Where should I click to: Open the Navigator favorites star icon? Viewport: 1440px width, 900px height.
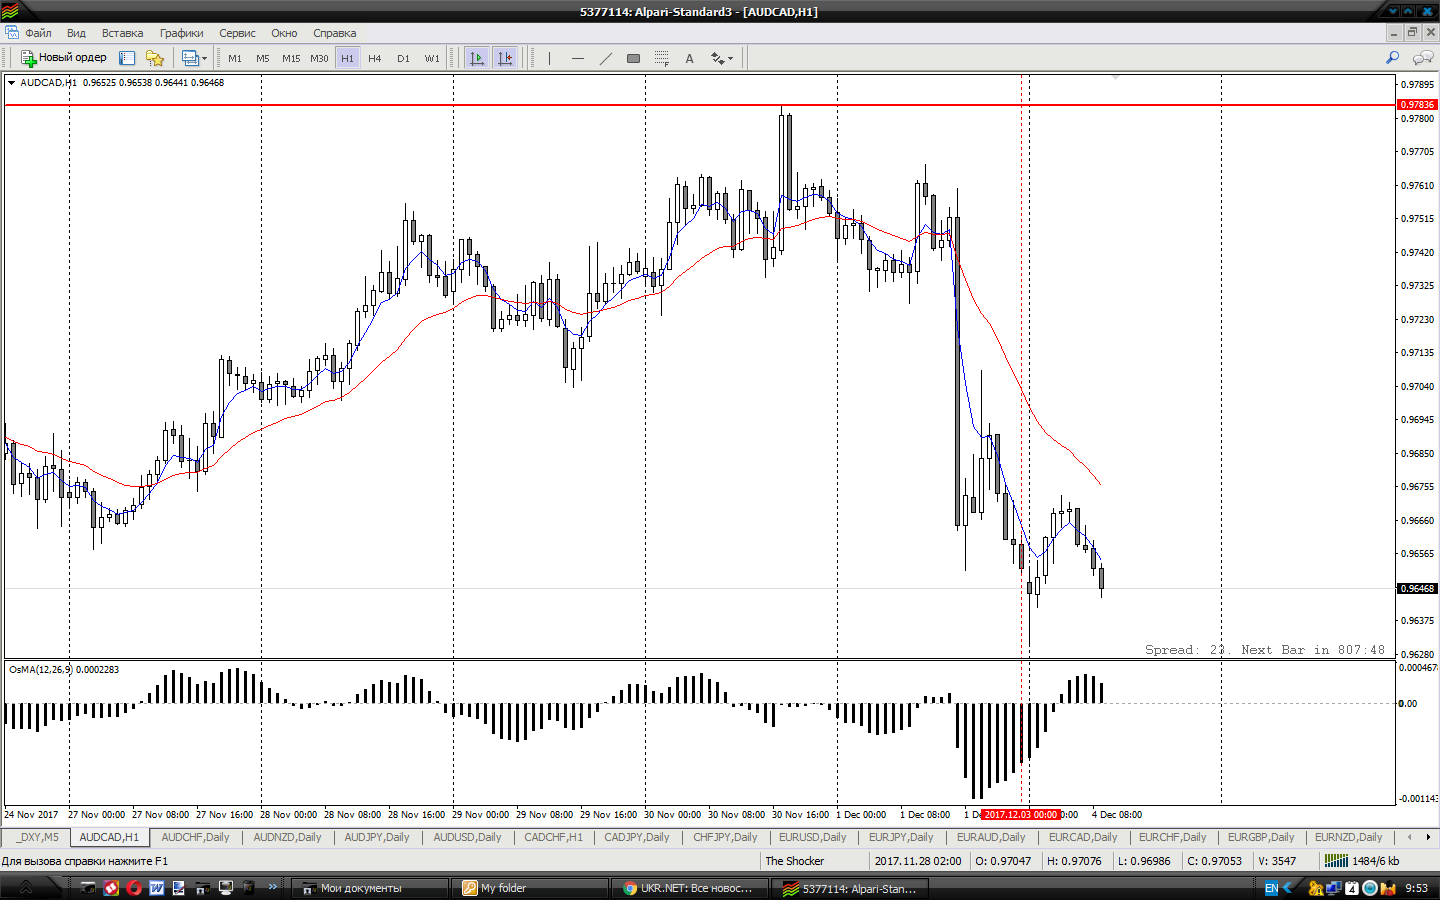click(154, 58)
